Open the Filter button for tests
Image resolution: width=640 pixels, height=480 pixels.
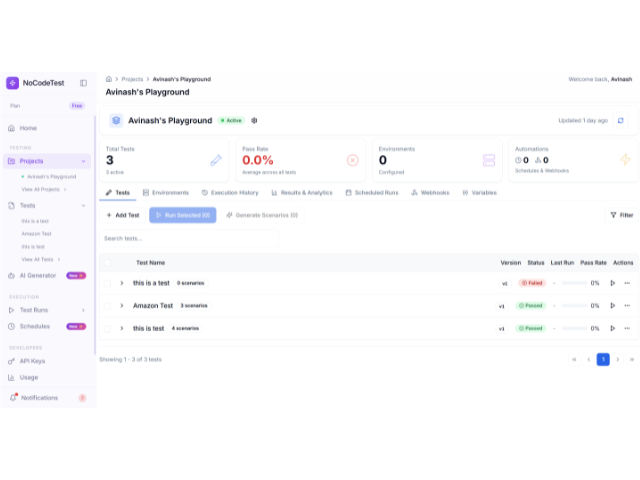621,215
